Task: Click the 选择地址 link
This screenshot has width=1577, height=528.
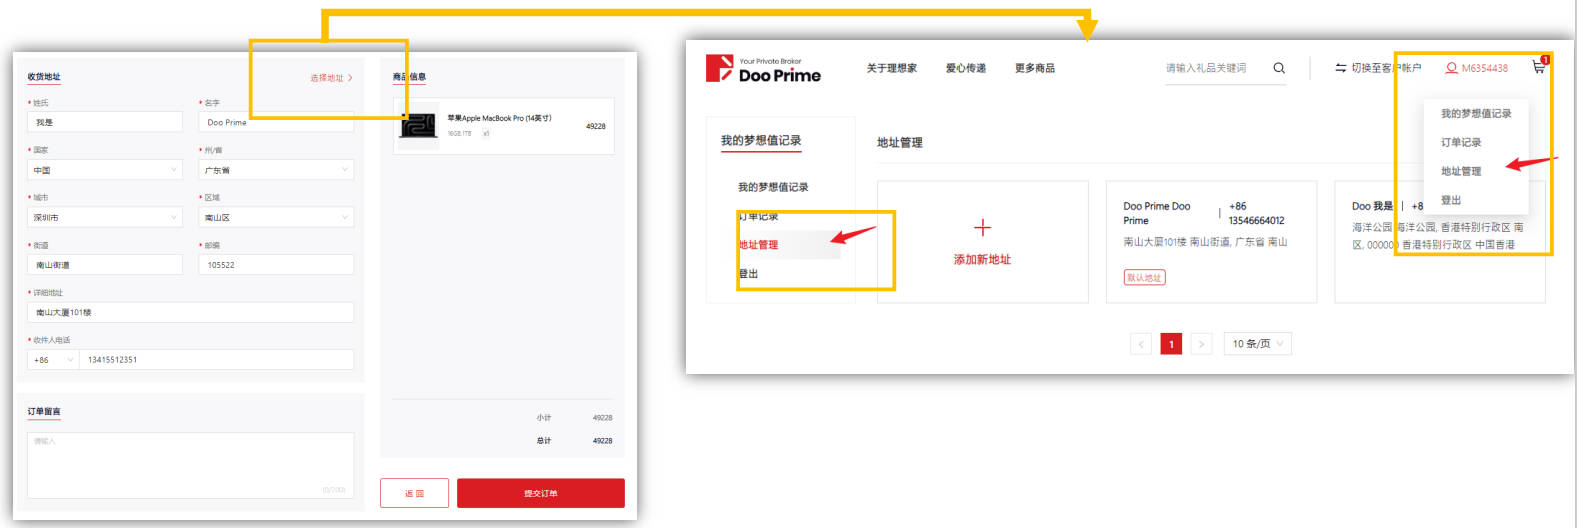Action: [x=331, y=78]
